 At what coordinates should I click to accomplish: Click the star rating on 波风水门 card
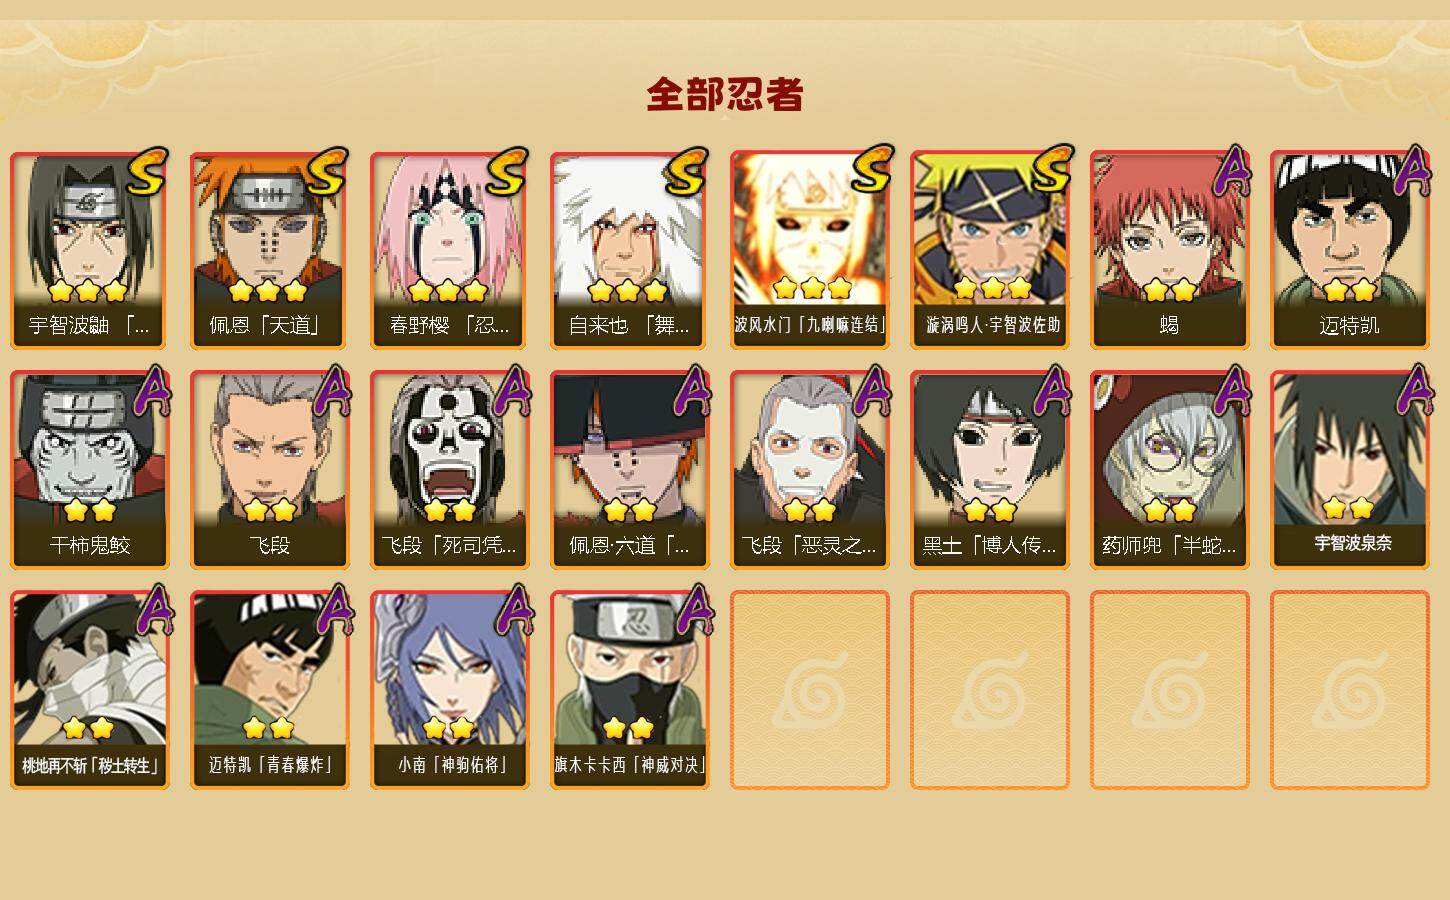coord(812,289)
